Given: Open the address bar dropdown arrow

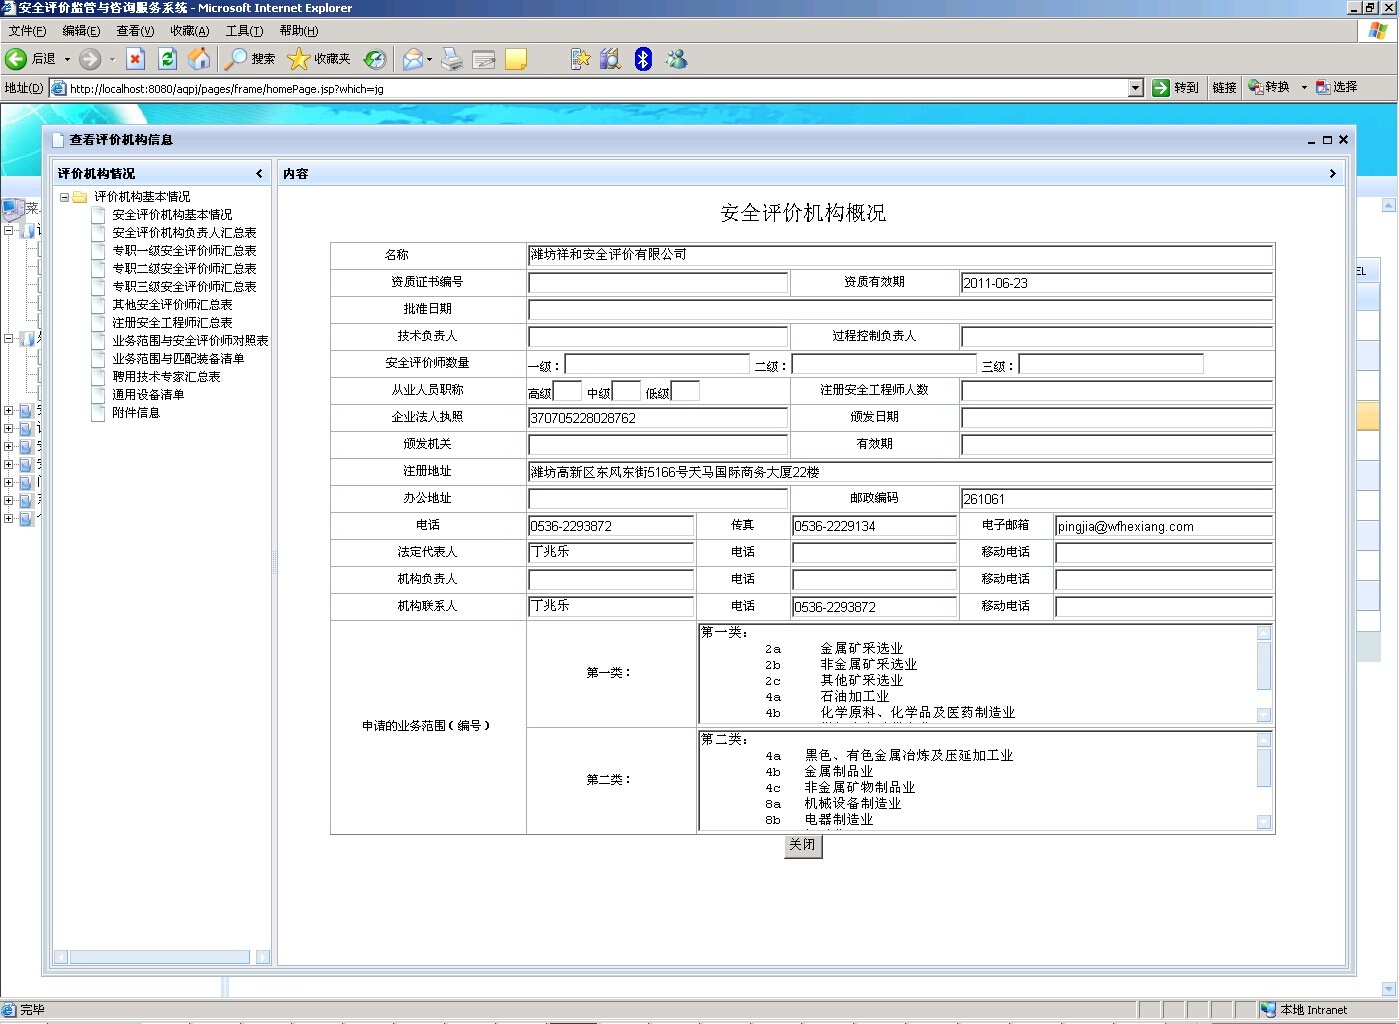Looking at the screenshot, I should tap(1135, 88).
